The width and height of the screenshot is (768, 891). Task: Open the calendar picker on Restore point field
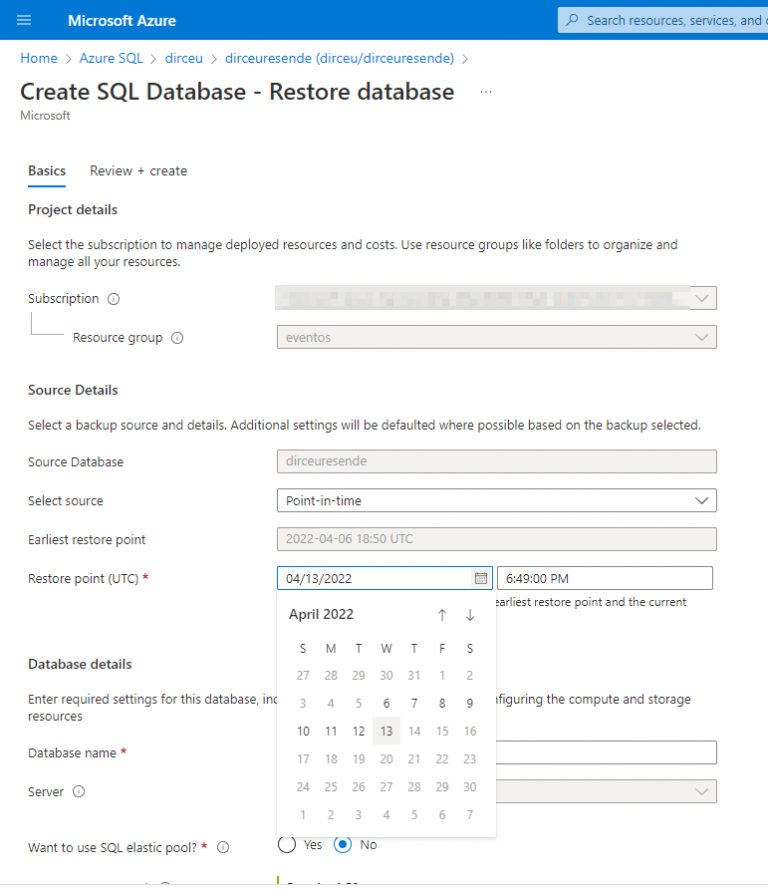[481, 578]
